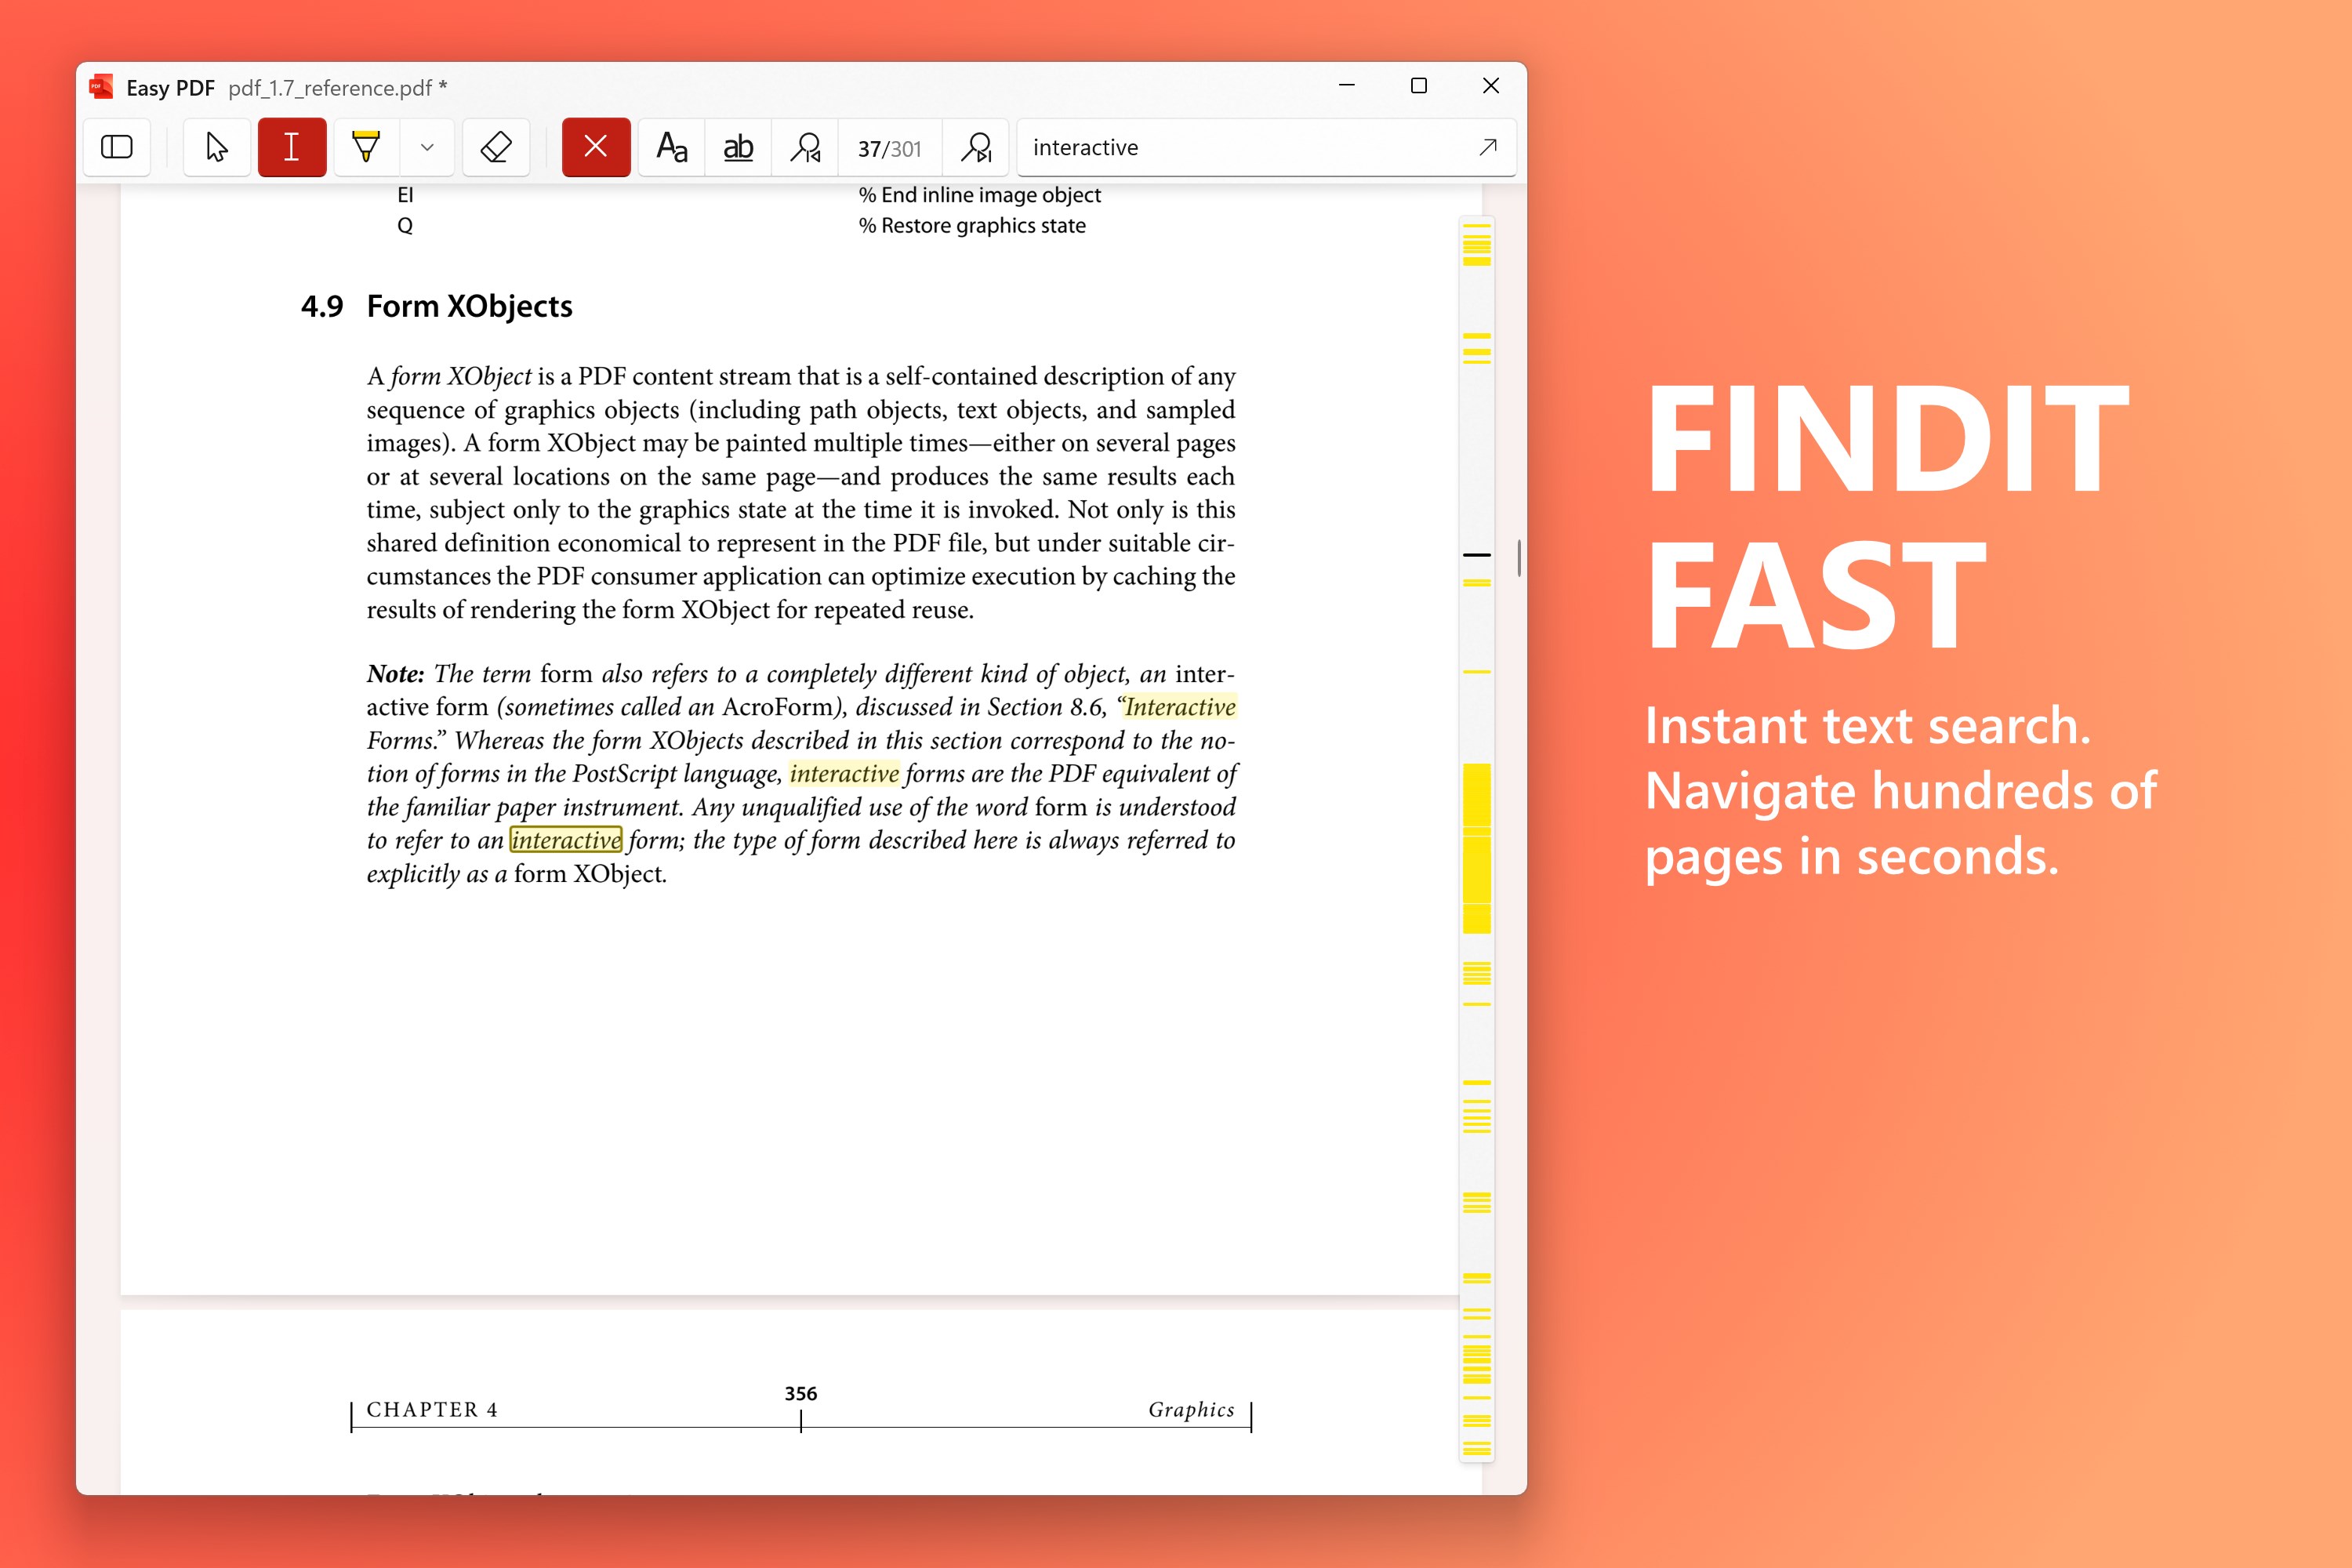Viewport: 2352px width, 1568px height.
Task: Click the 'Graphics' footer text
Action: pyautogui.click(x=1191, y=1409)
